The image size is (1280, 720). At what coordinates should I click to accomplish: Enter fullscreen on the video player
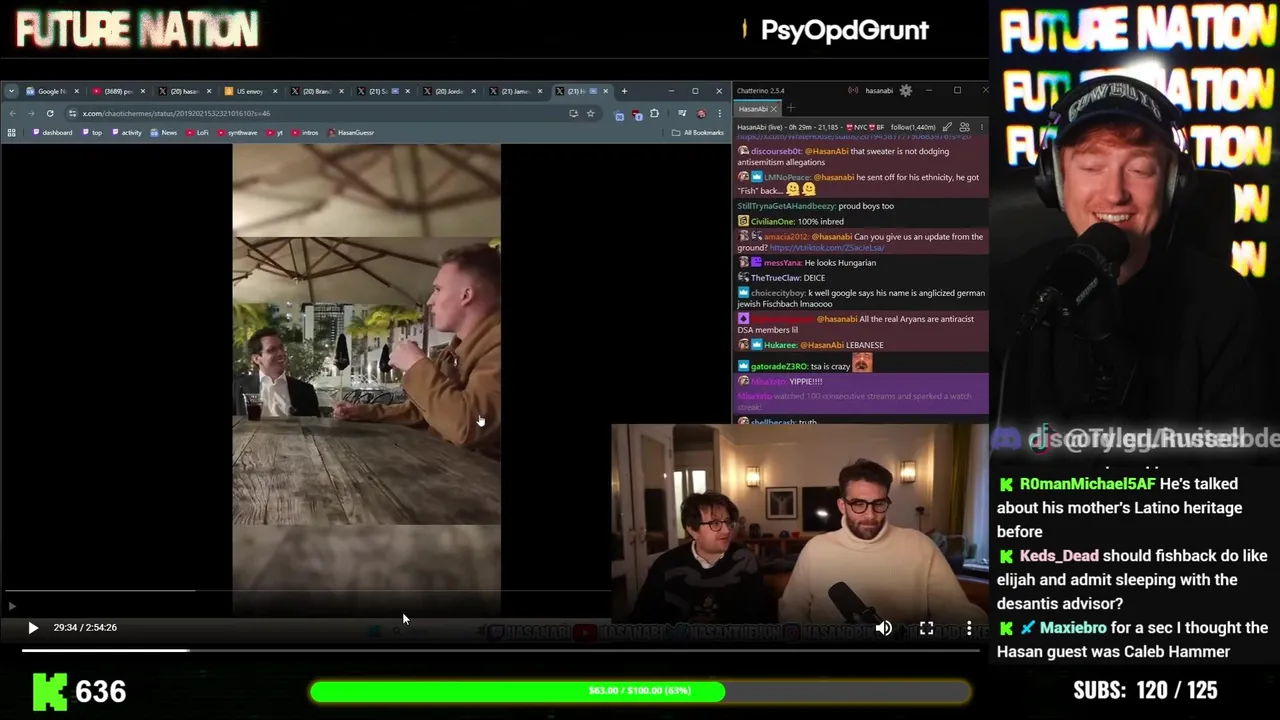click(x=926, y=628)
